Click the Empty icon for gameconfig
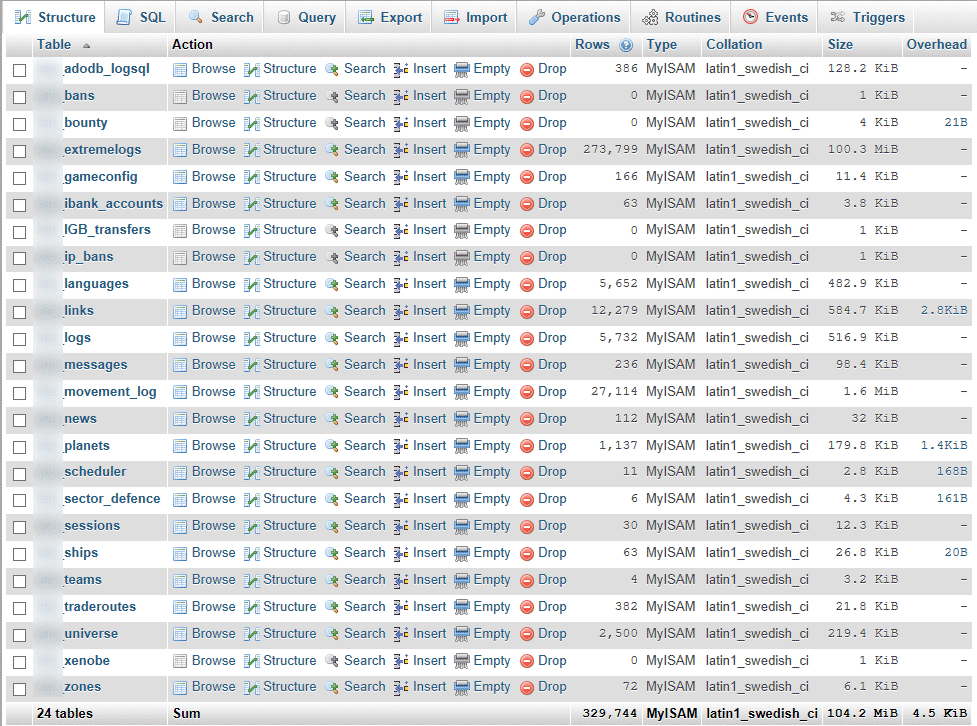 461,178
